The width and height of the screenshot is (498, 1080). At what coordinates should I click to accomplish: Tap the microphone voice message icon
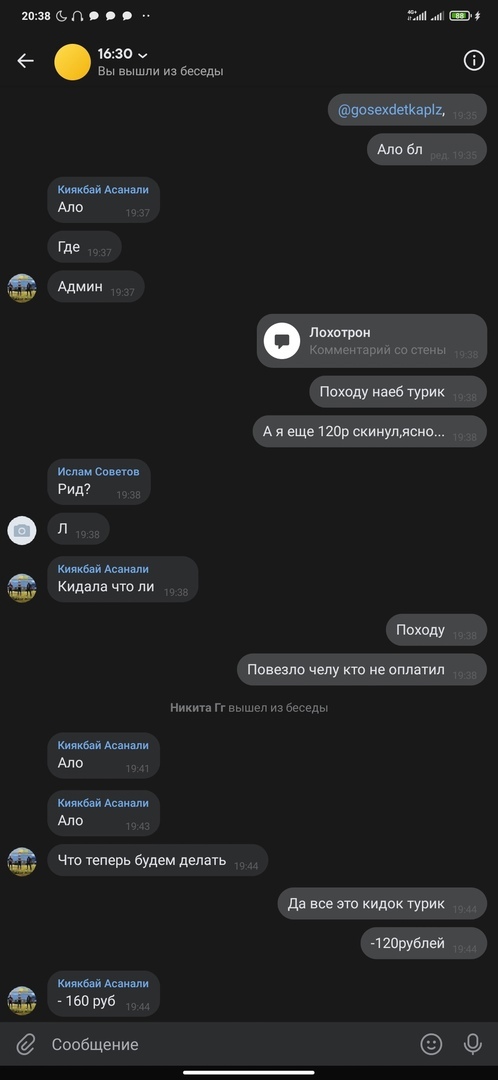coord(473,1045)
